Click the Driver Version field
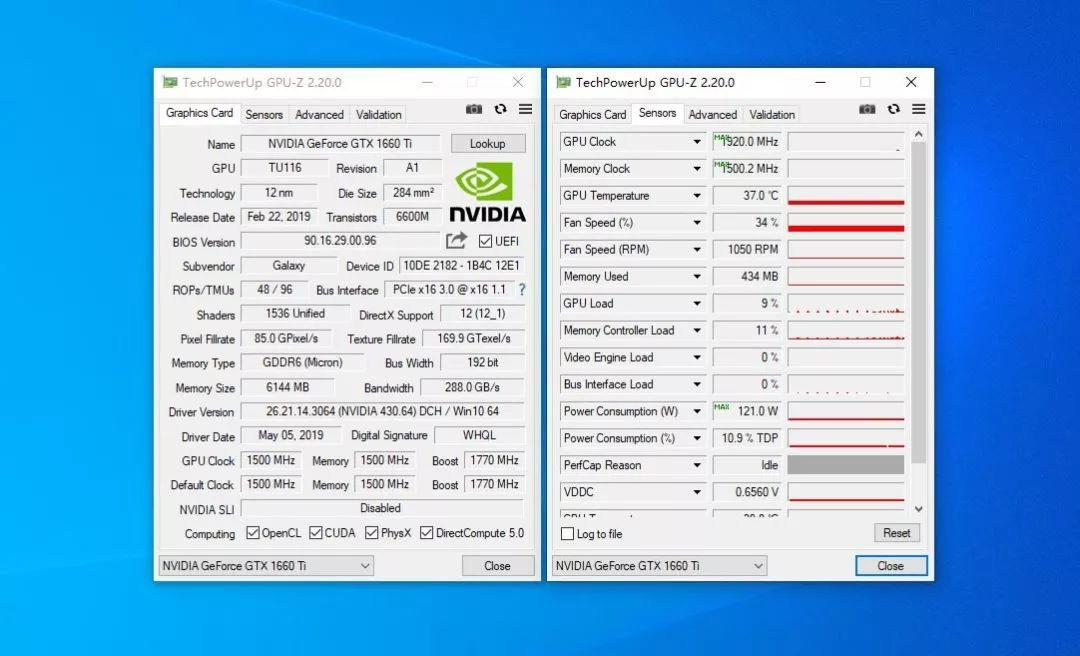 click(x=383, y=411)
